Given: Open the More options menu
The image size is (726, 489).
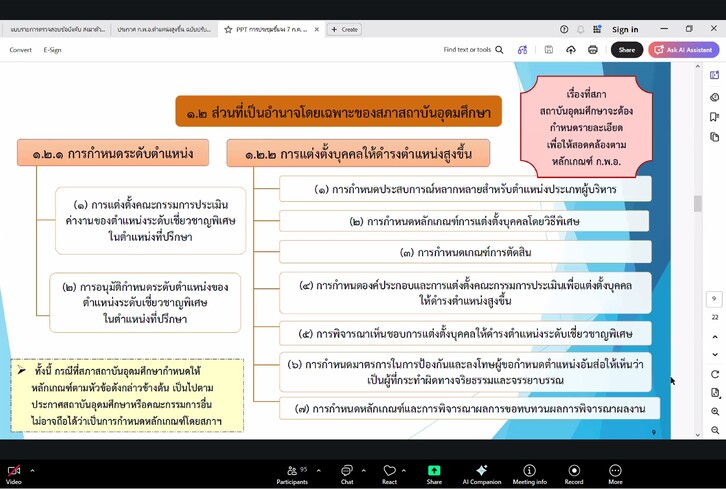Looking at the screenshot, I should (x=615, y=475).
